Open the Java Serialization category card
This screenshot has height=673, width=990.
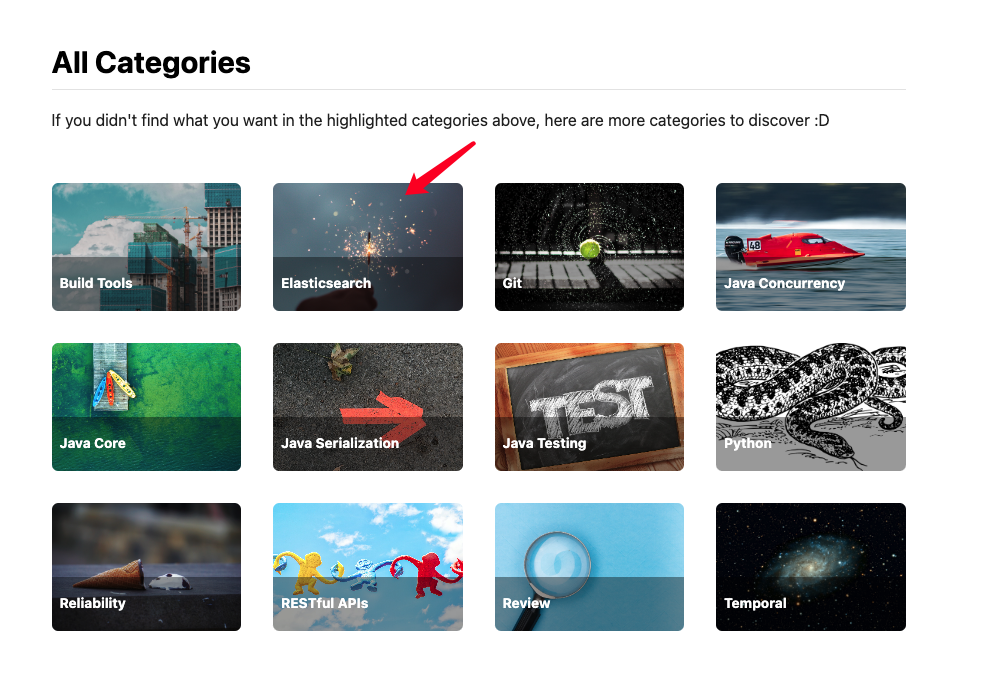(367, 407)
